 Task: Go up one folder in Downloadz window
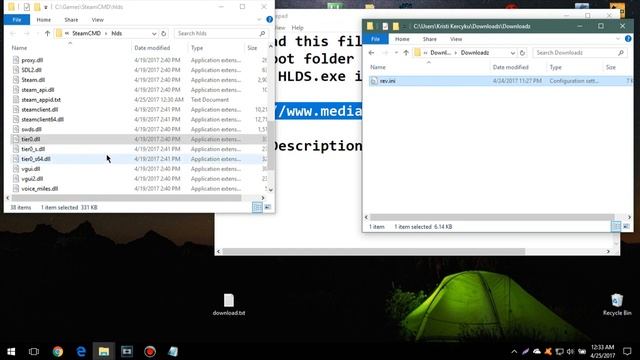406,53
